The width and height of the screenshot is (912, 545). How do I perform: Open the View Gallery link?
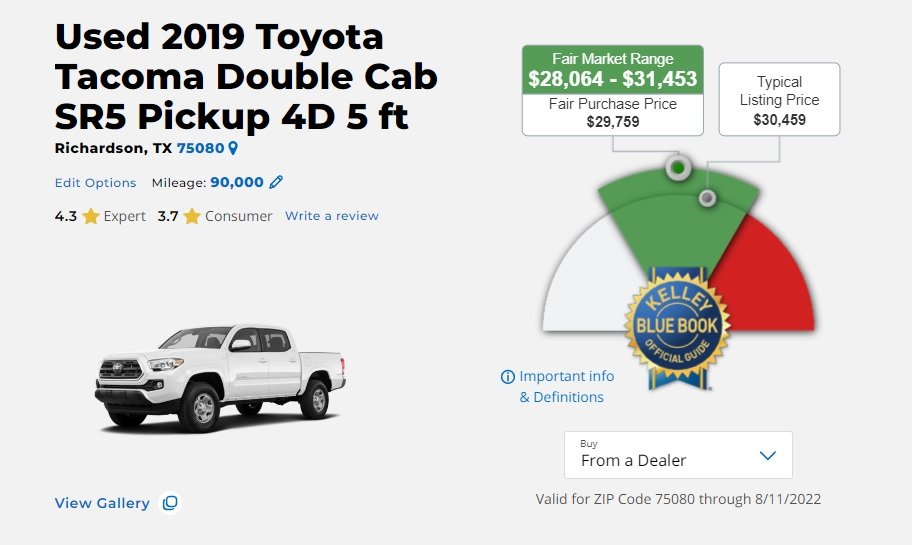(x=102, y=503)
